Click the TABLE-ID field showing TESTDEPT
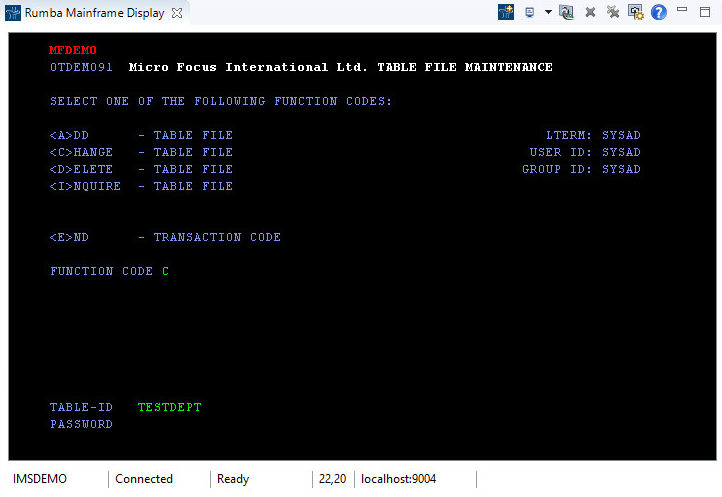 coord(169,407)
